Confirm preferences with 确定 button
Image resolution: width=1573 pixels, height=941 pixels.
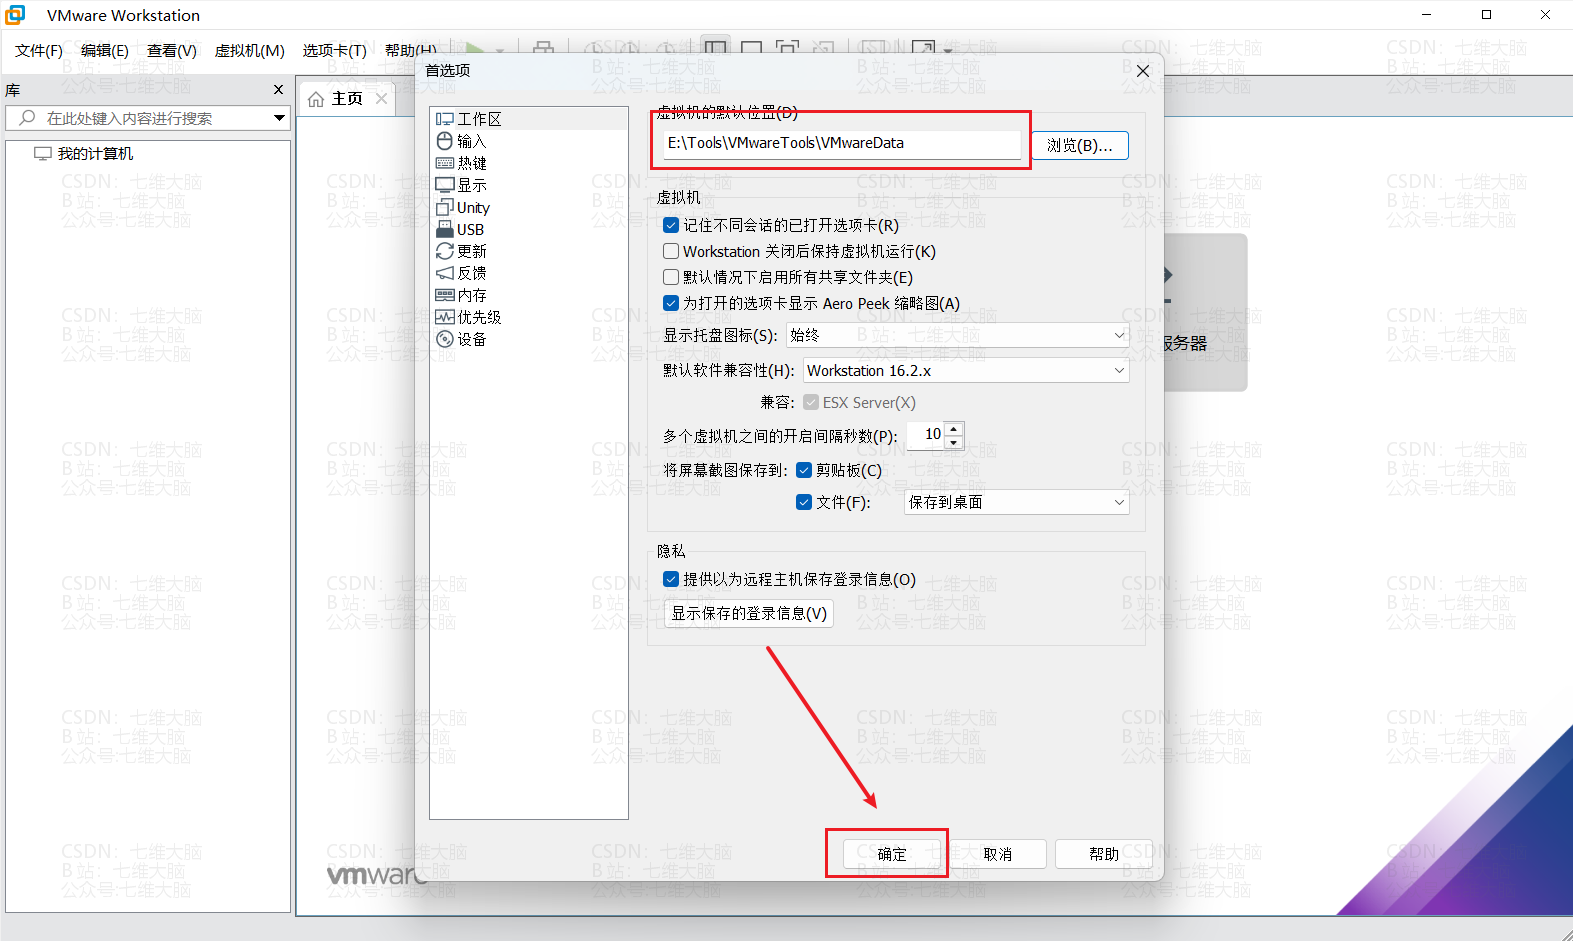coord(892,854)
